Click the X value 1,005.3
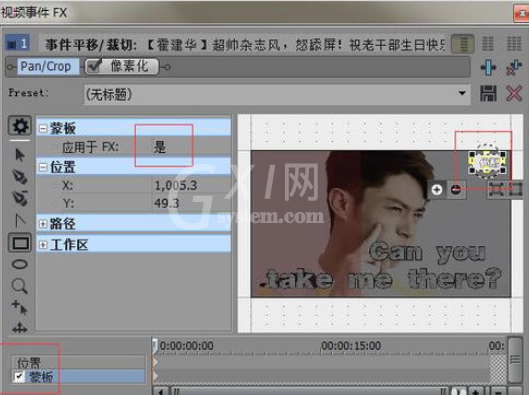Viewport: 529px width, 395px height. 175,185
